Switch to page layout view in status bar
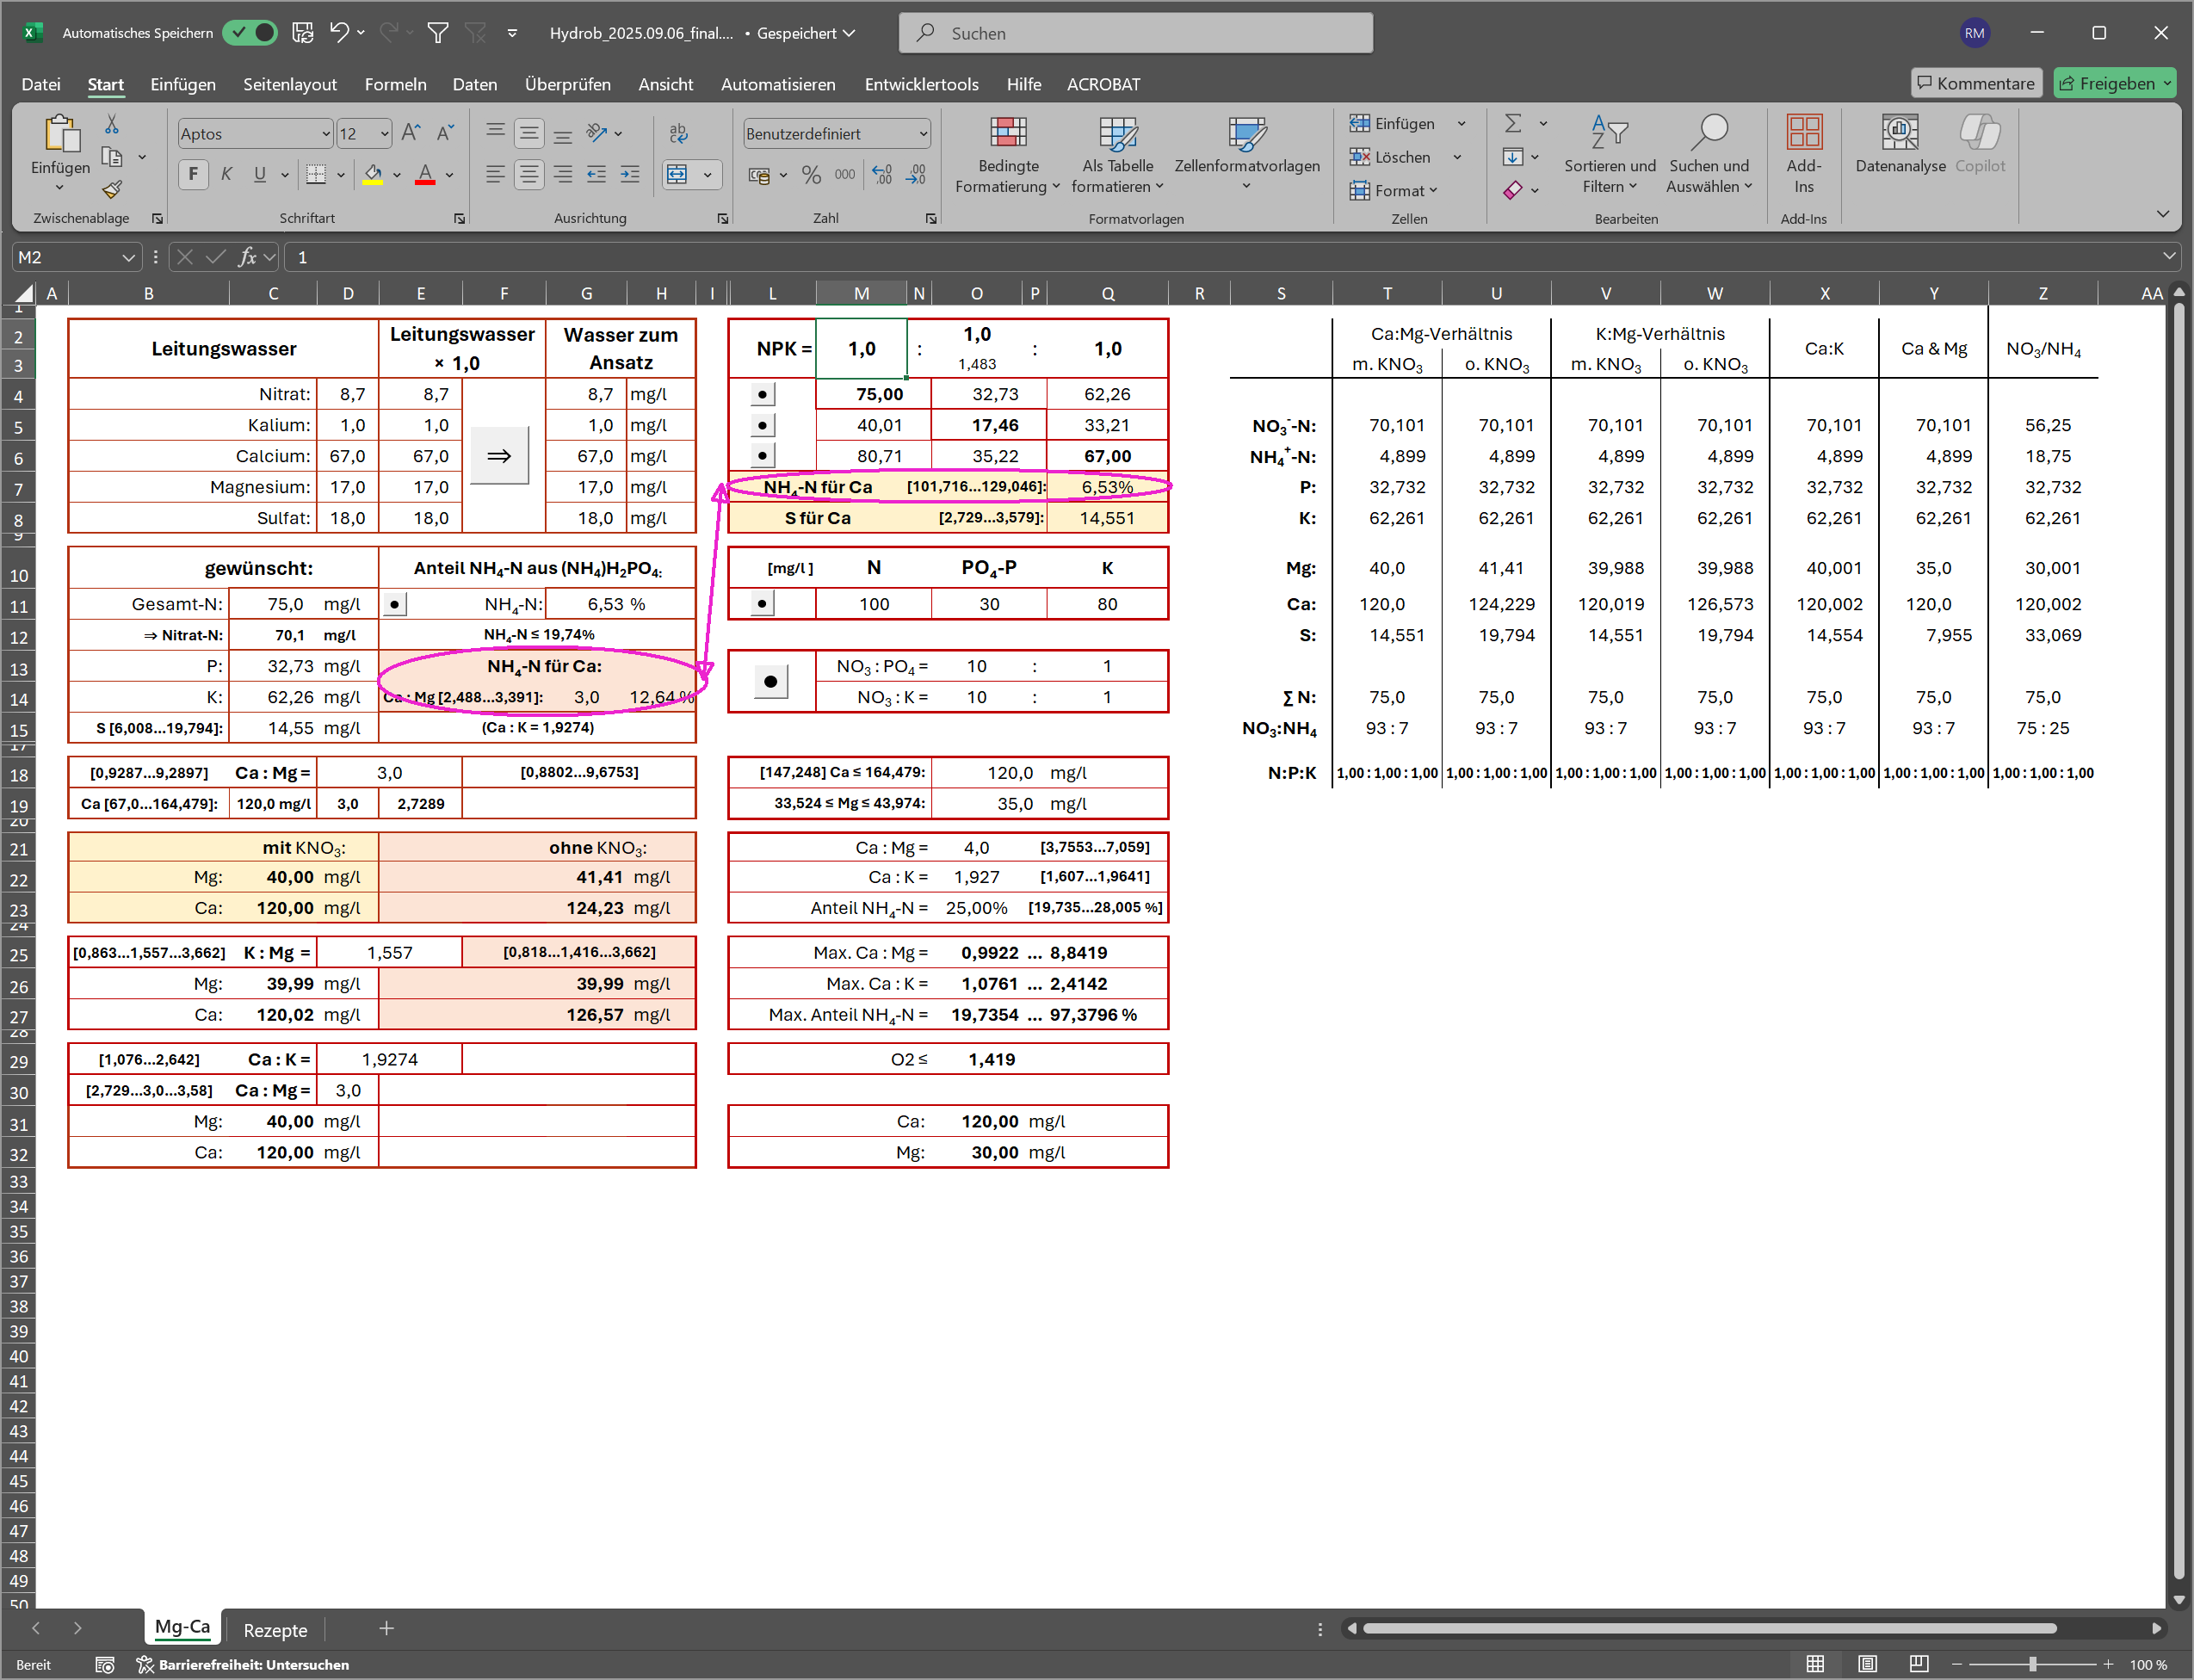 1867,1664
